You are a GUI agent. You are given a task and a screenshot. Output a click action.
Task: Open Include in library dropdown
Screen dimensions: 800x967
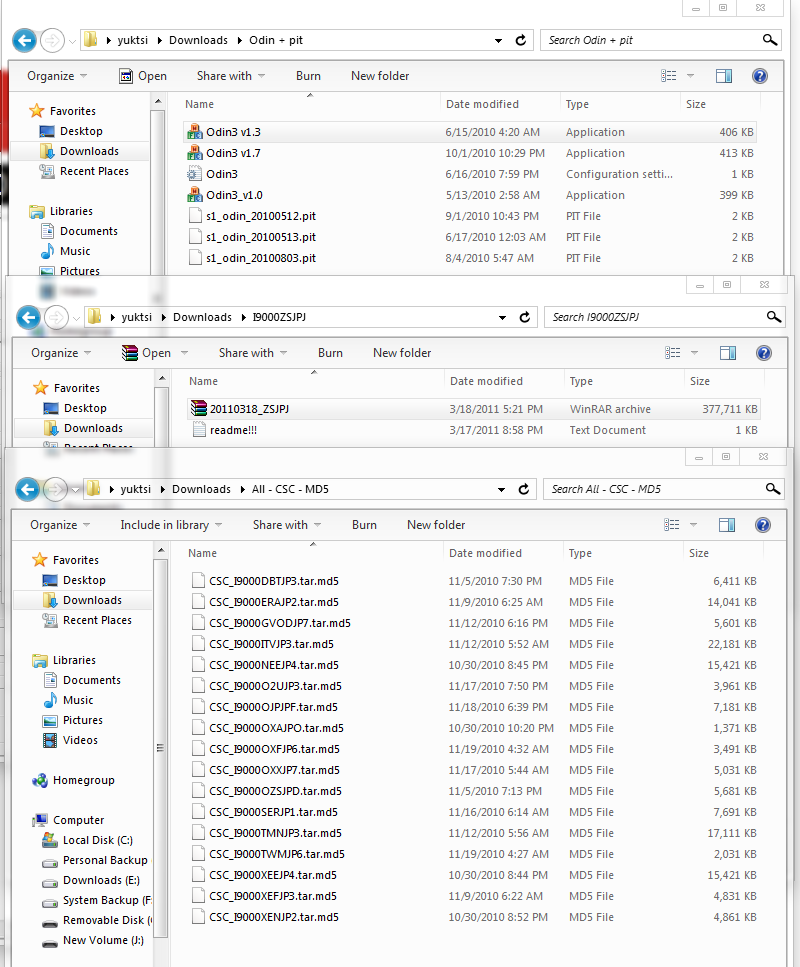click(171, 525)
